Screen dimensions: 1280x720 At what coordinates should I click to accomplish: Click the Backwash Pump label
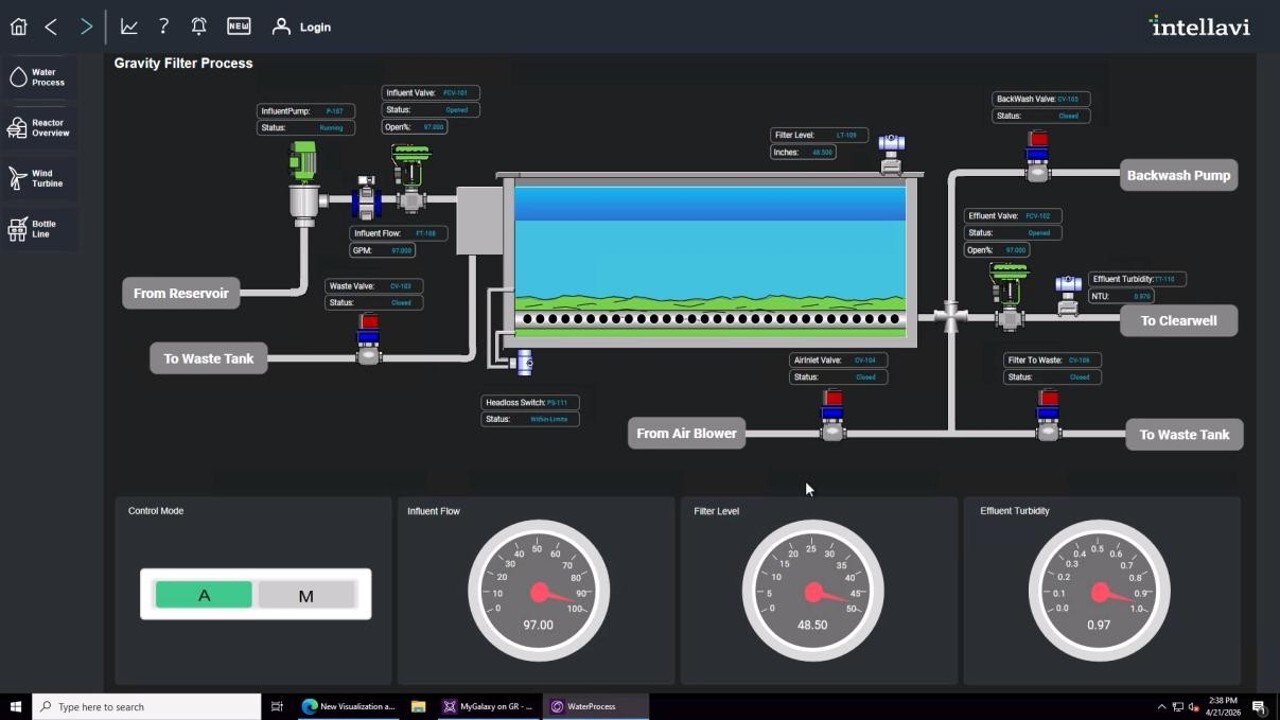point(1179,175)
